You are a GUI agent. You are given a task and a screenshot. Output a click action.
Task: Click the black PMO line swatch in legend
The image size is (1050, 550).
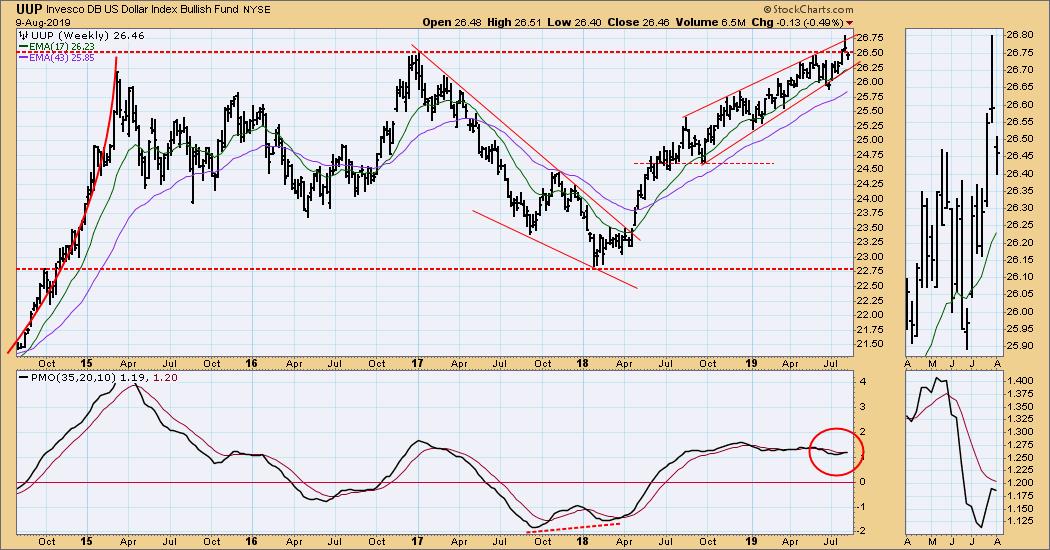[x=23, y=378]
